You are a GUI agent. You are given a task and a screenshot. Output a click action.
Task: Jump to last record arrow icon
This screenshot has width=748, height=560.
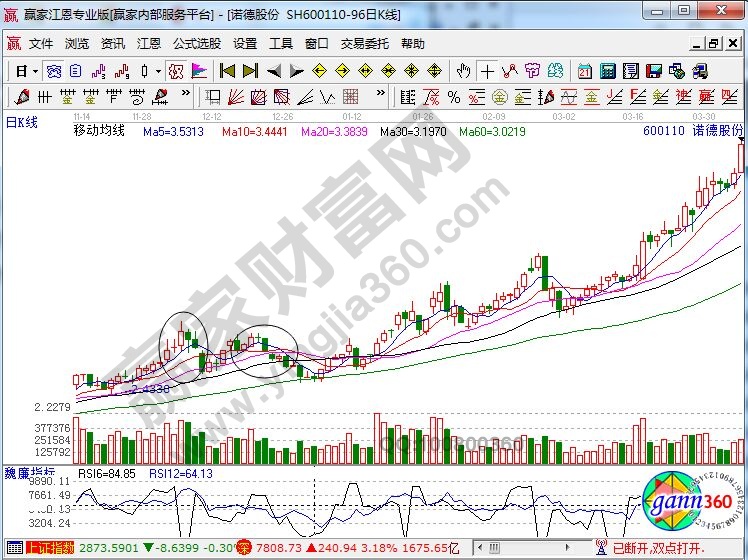pos(250,71)
